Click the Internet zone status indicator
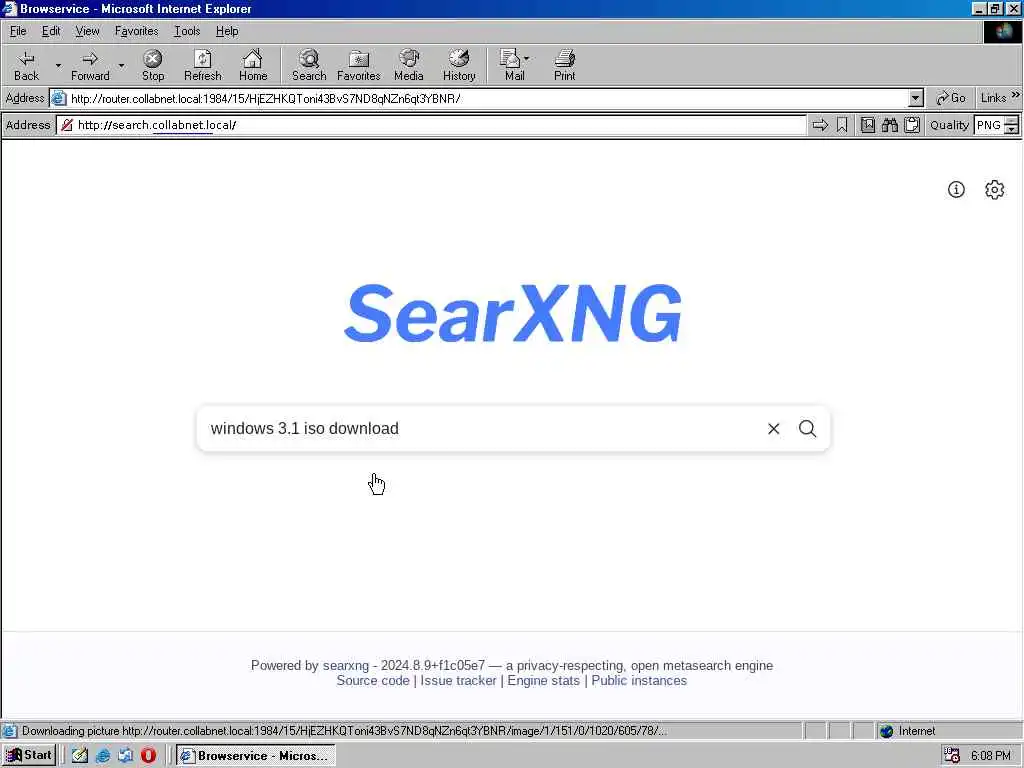Image resolution: width=1024 pixels, height=768 pixels. click(x=908, y=731)
